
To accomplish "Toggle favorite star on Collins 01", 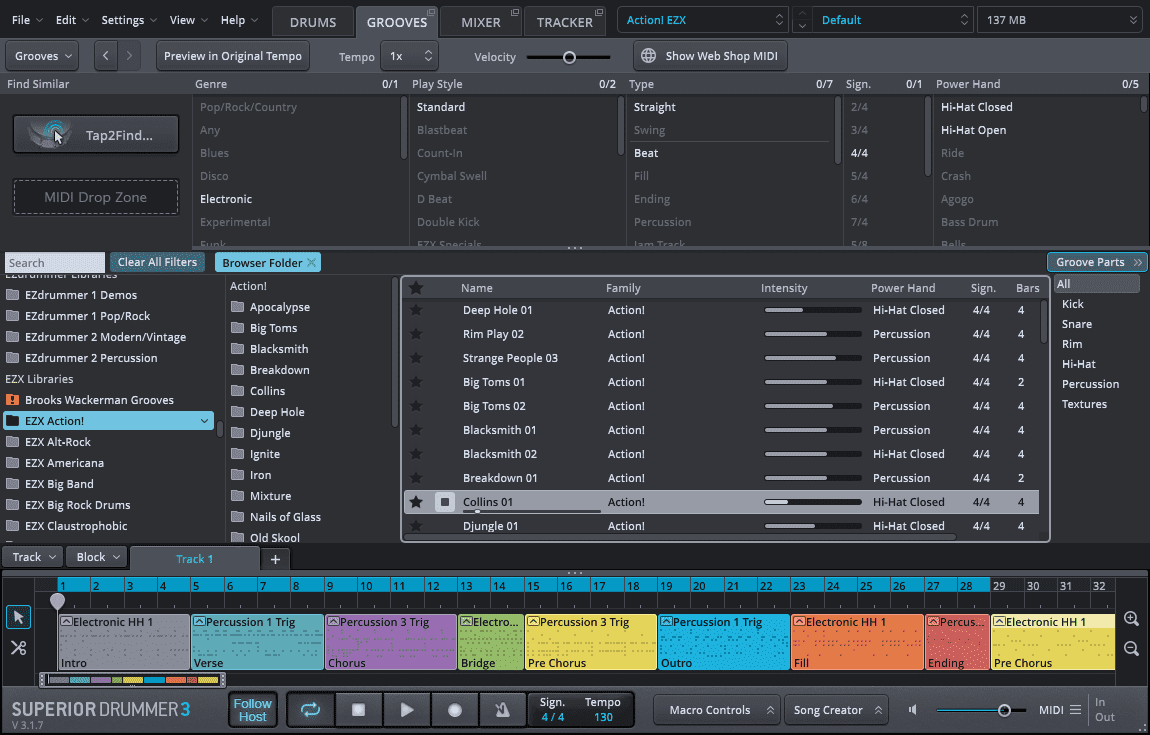I will pyautogui.click(x=416, y=502).
